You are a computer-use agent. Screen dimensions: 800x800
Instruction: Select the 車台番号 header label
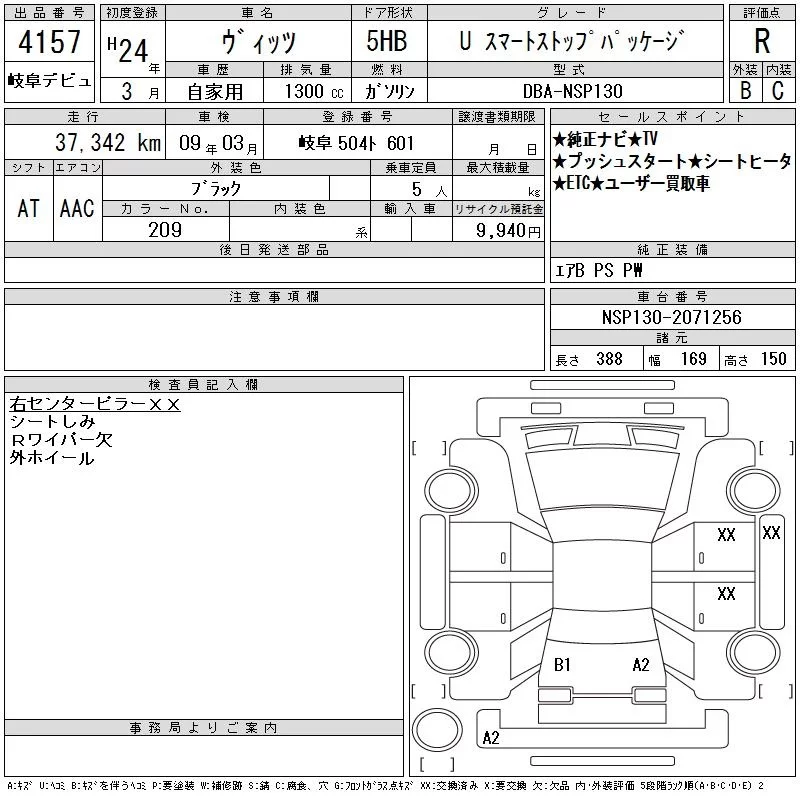pos(672,296)
